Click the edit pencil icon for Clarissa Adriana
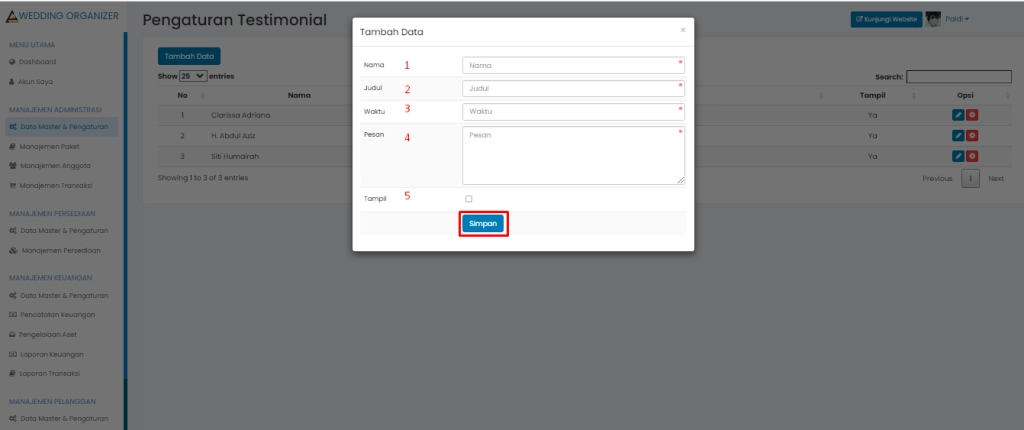Image resolution: width=1024 pixels, height=430 pixels. coord(957,115)
